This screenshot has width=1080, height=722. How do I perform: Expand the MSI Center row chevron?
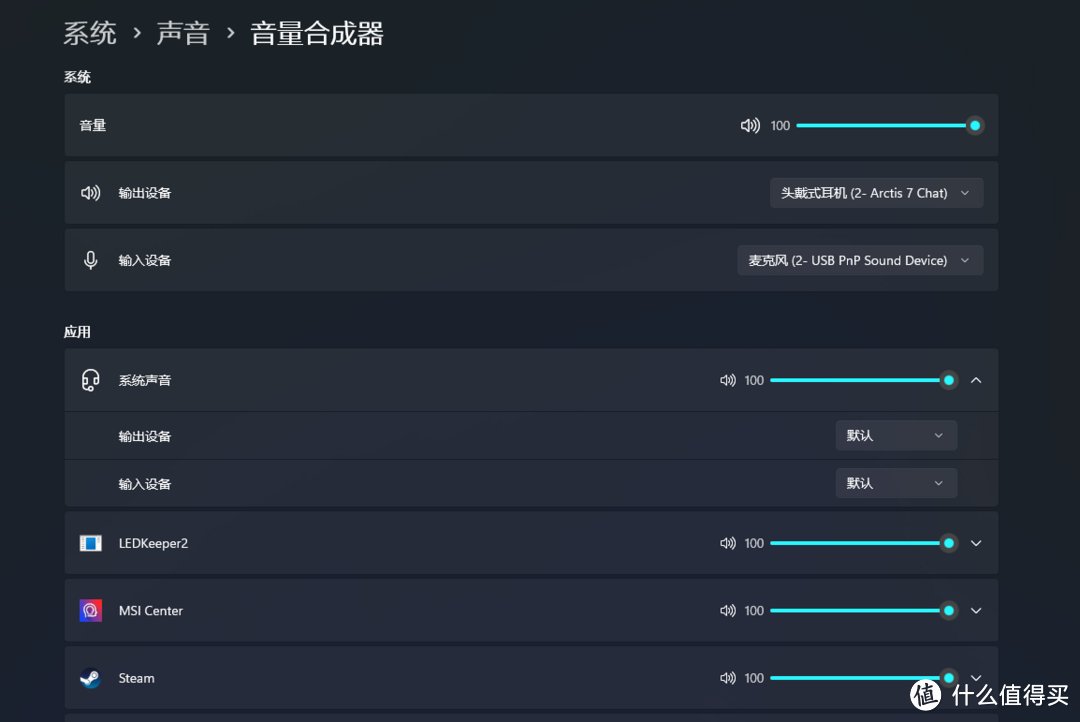point(976,610)
